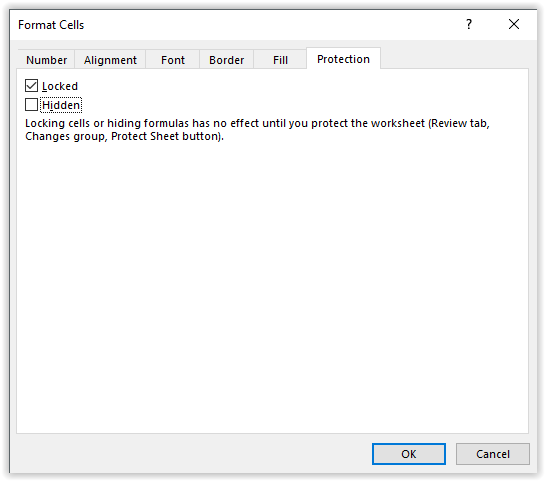The width and height of the screenshot is (545, 481).
Task: Switch to the Number tab
Action: click(x=46, y=60)
